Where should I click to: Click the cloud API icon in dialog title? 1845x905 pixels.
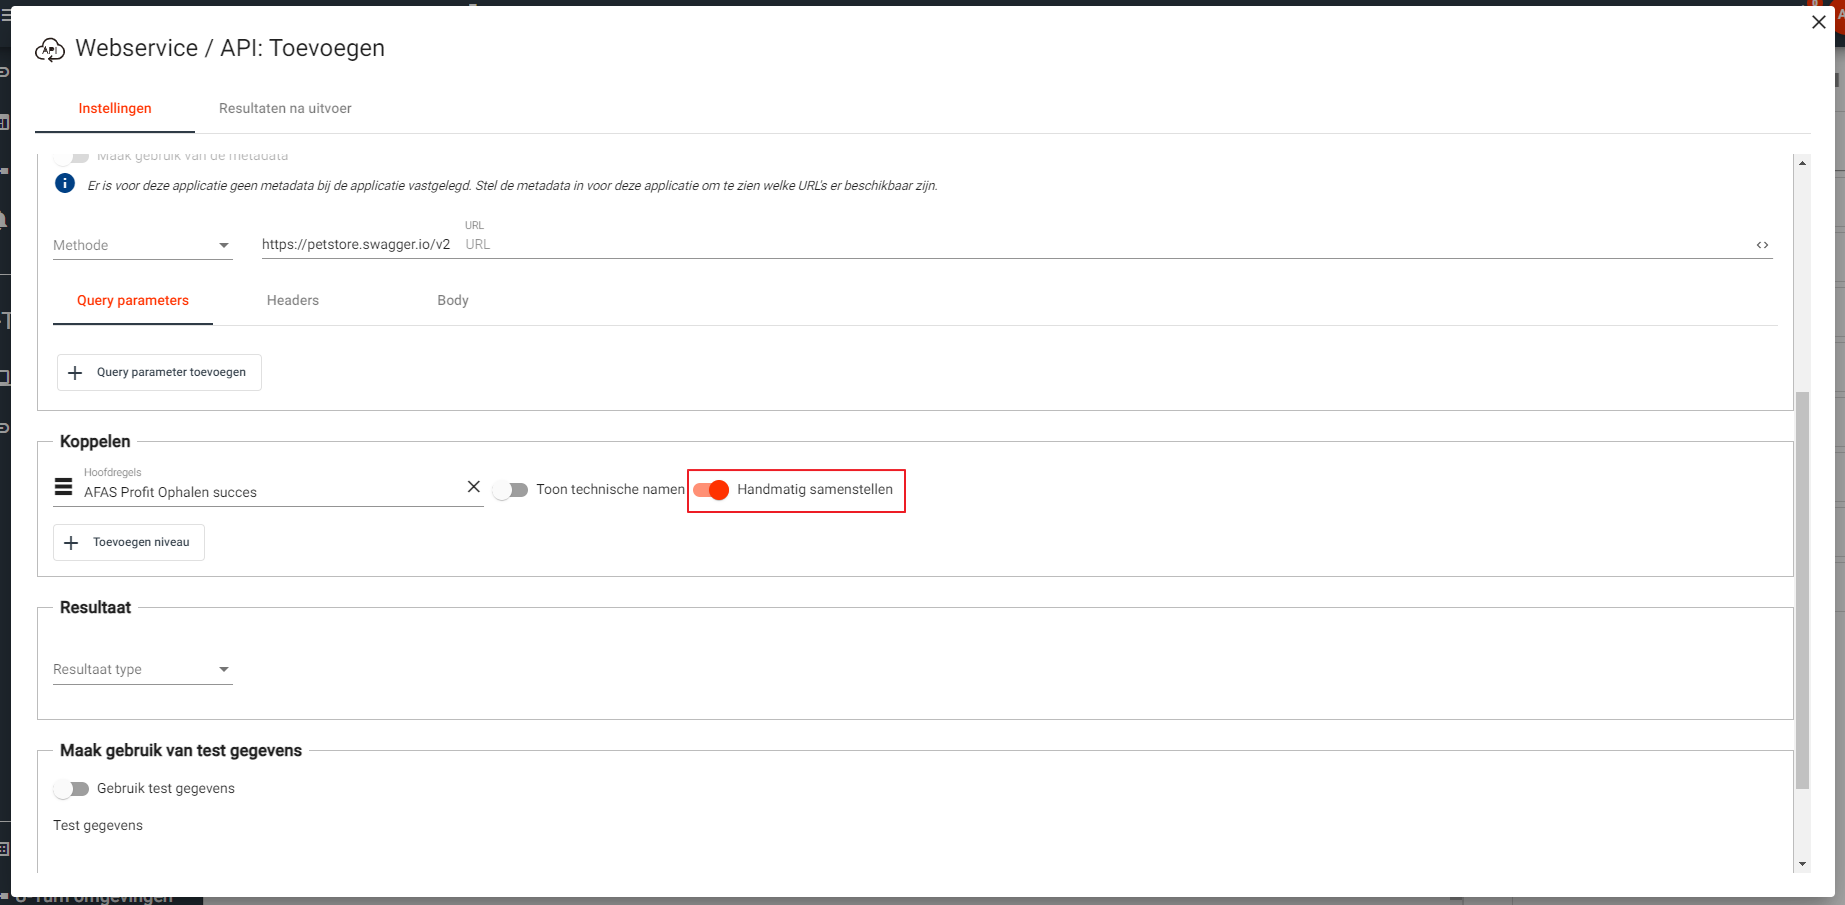[49, 49]
